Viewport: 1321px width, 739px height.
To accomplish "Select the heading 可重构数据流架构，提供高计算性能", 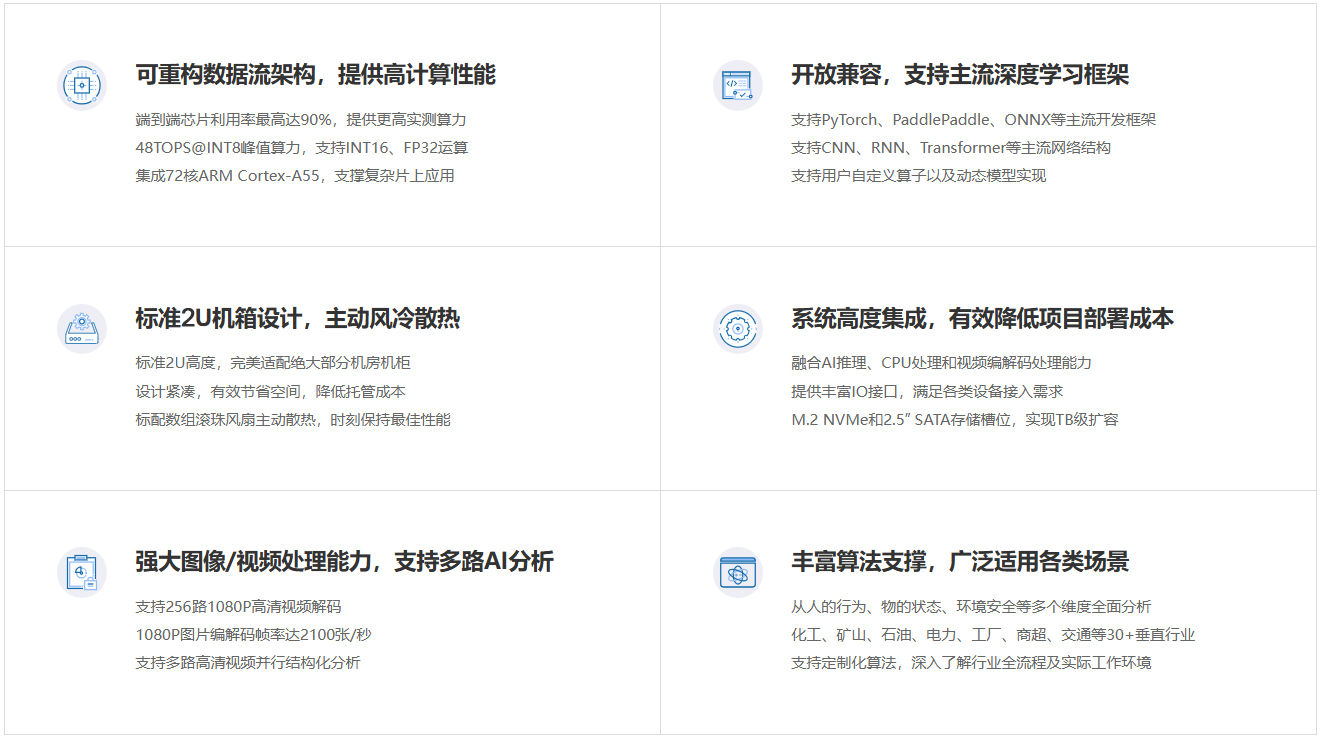I will click(x=315, y=75).
